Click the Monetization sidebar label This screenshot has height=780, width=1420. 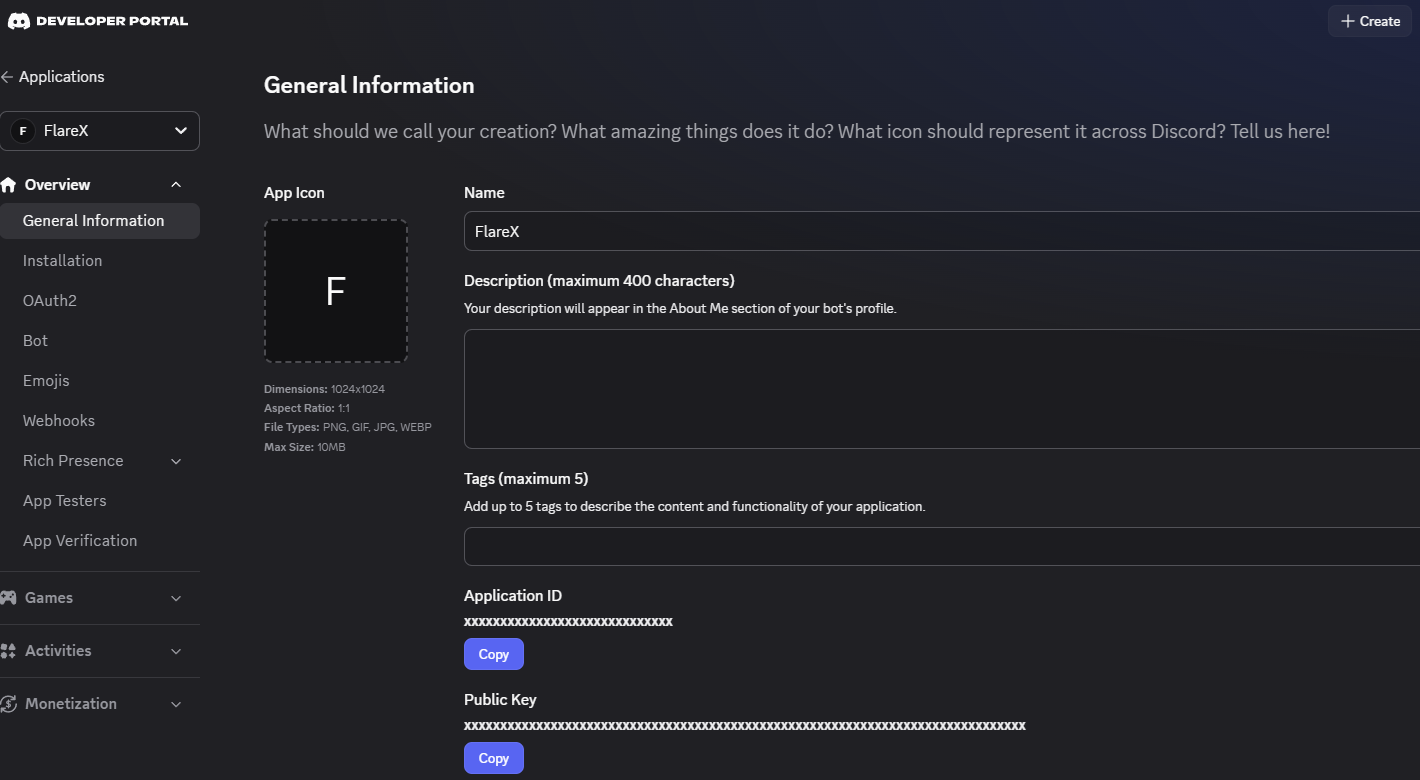coord(71,704)
